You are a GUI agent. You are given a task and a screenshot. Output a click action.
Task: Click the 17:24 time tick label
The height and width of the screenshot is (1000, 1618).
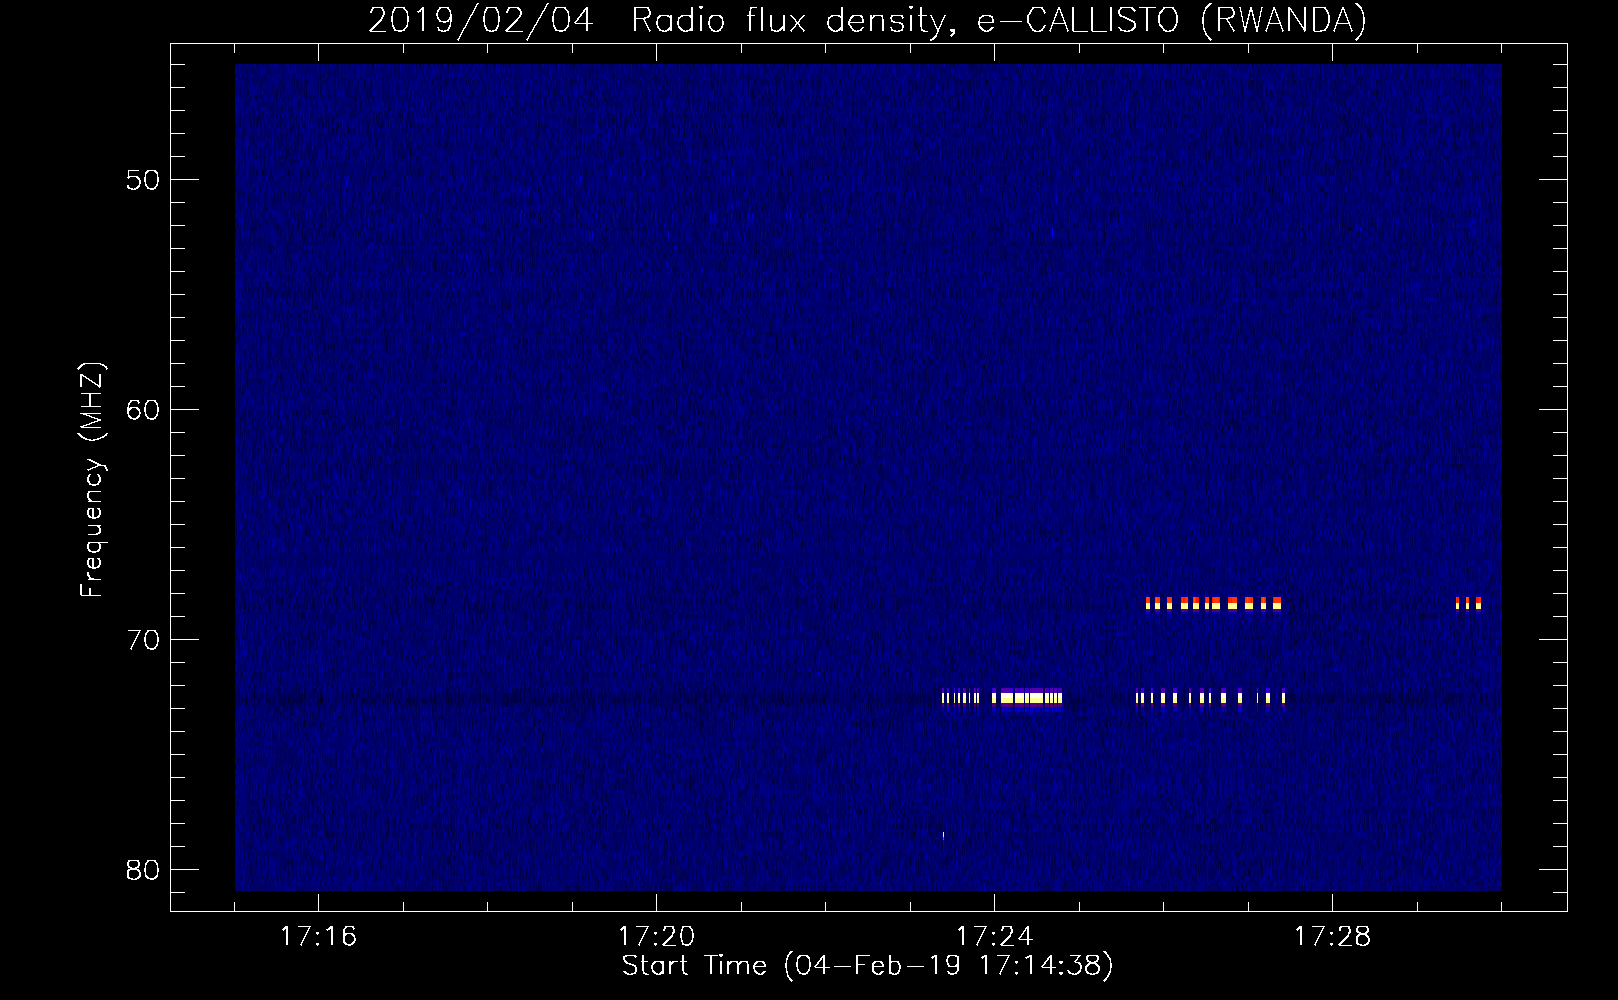(x=994, y=937)
